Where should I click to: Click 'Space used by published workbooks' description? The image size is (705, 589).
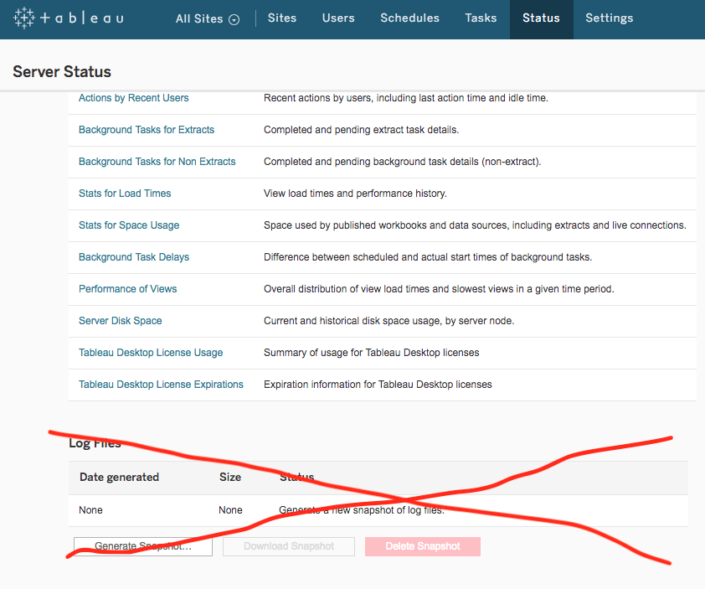coord(475,225)
